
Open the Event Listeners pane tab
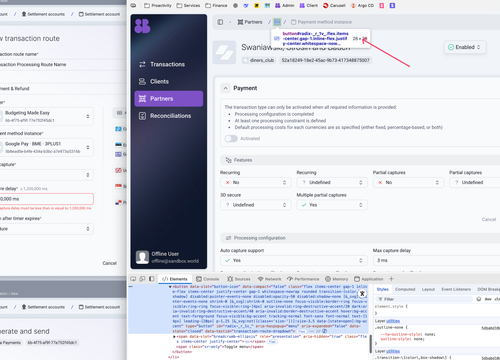tap(456, 289)
